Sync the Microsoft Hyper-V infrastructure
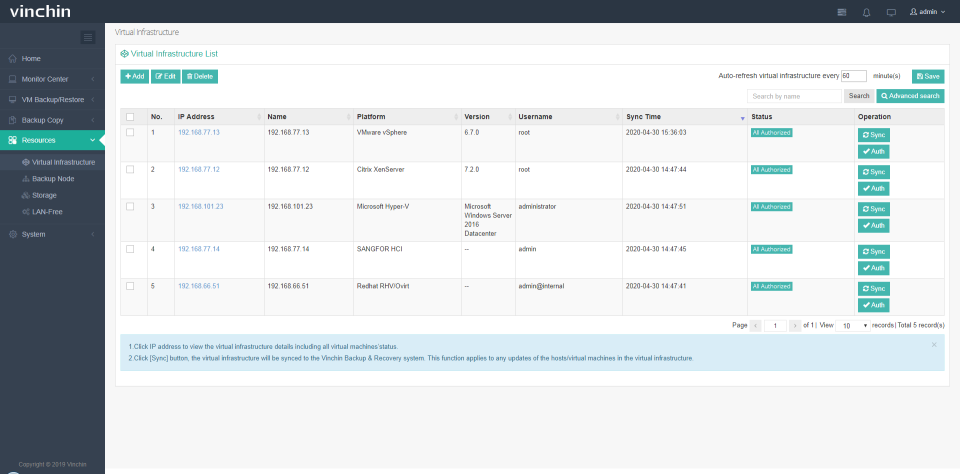960x474 pixels. pyautogui.click(x=874, y=209)
